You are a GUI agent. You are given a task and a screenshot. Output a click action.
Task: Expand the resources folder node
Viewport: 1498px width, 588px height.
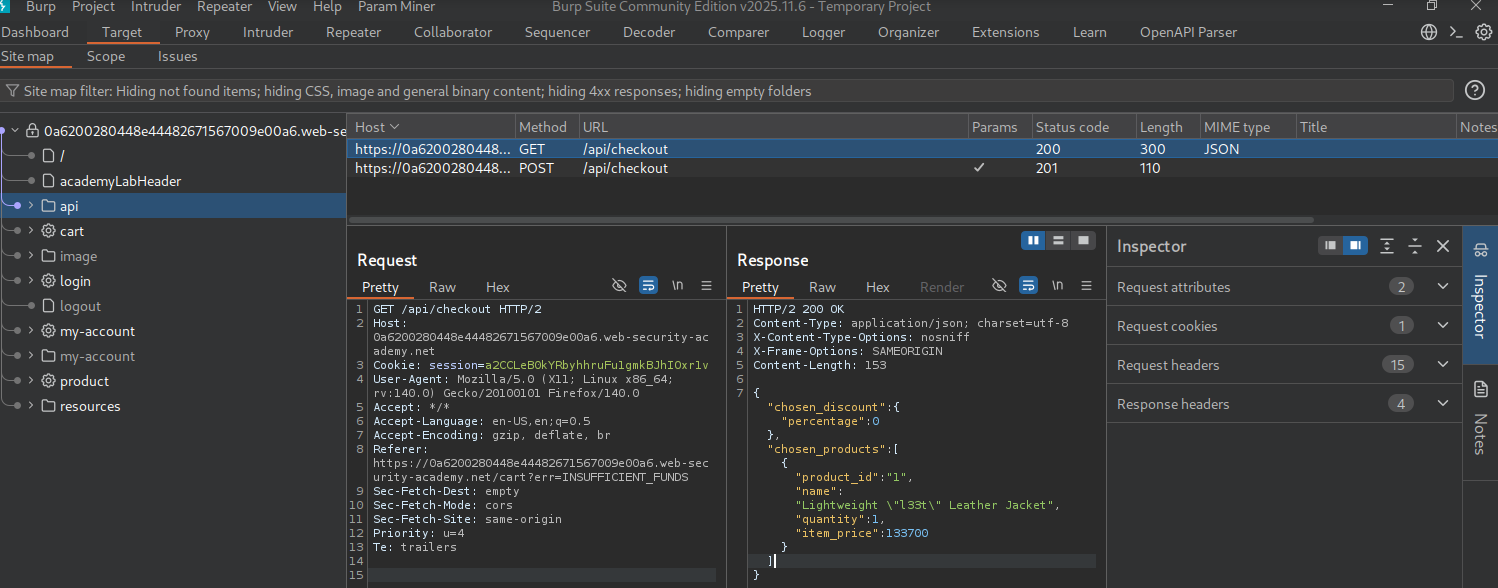(x=31, y=406)
